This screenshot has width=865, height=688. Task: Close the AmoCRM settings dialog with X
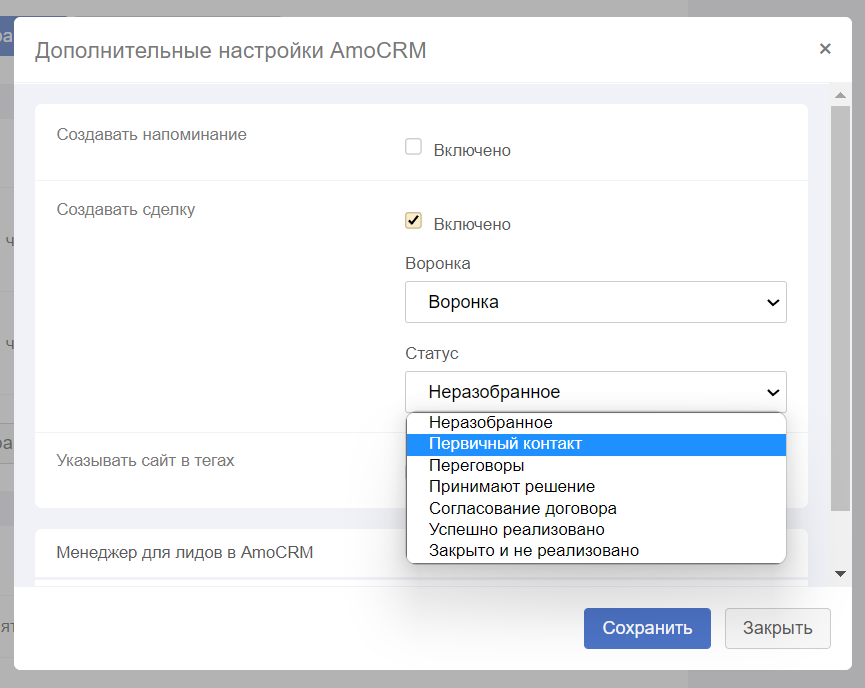[x=825, y=49]
